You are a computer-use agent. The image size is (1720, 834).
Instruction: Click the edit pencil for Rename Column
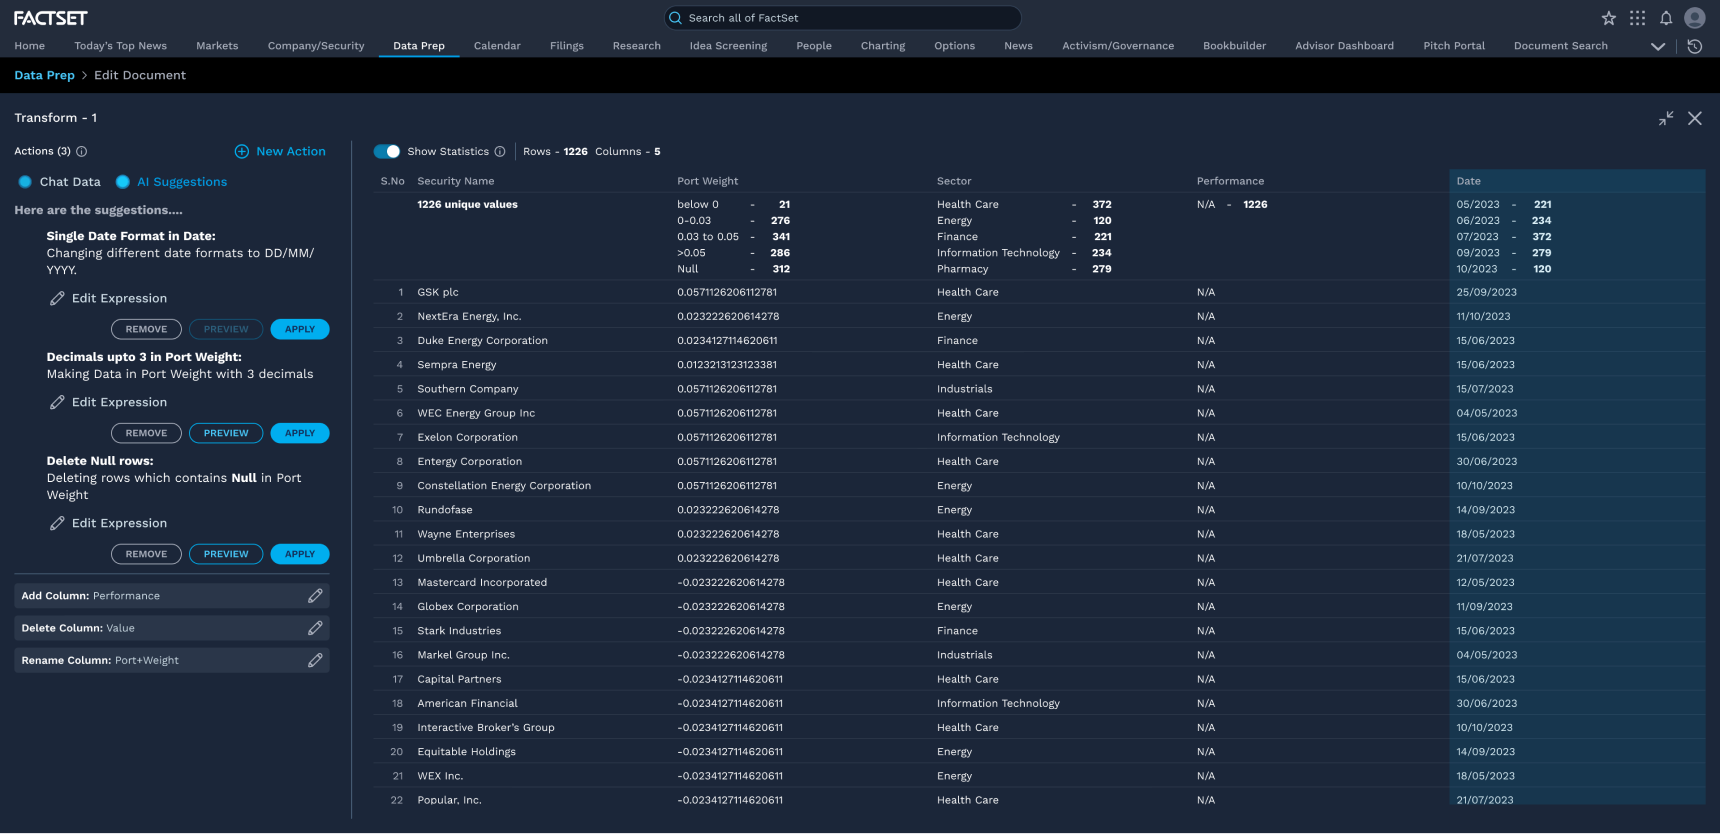pos(315,660)
